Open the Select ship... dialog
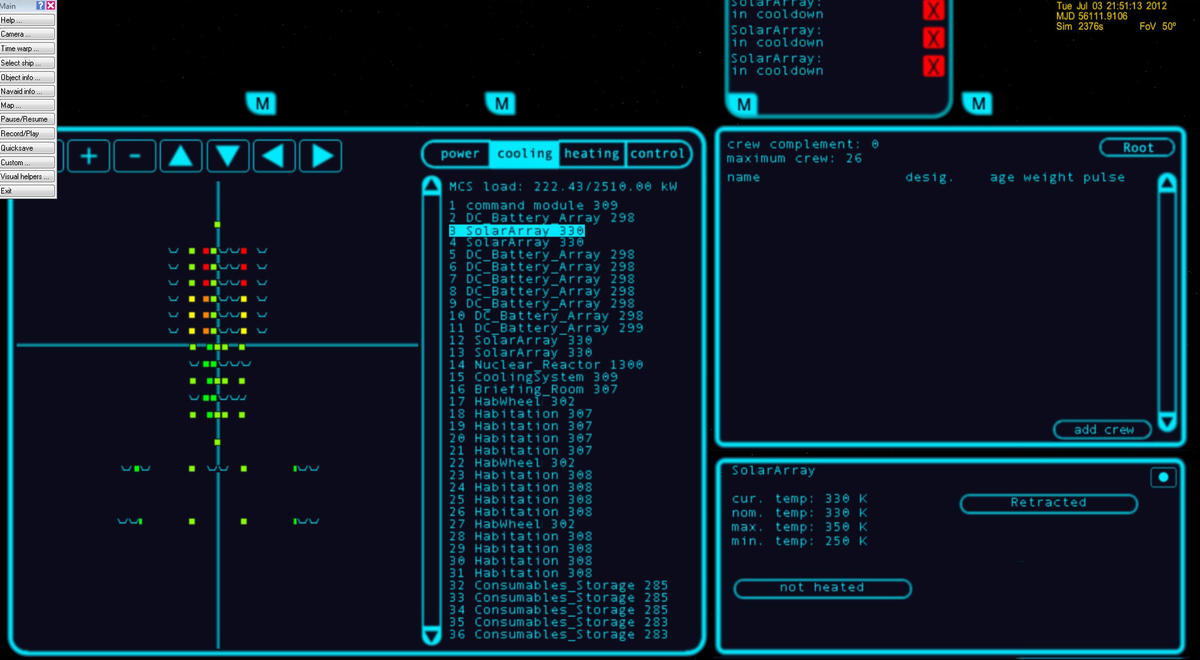This screenshot has height=660, width=1200. click(28, 63)
